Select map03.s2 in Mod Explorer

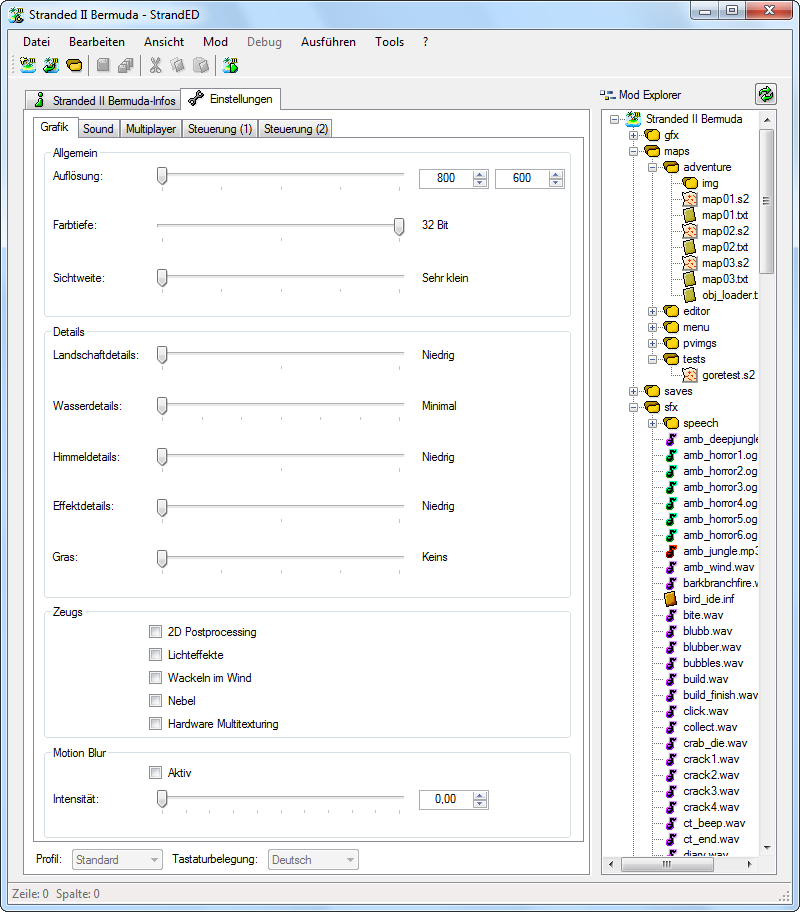(725, 263)
